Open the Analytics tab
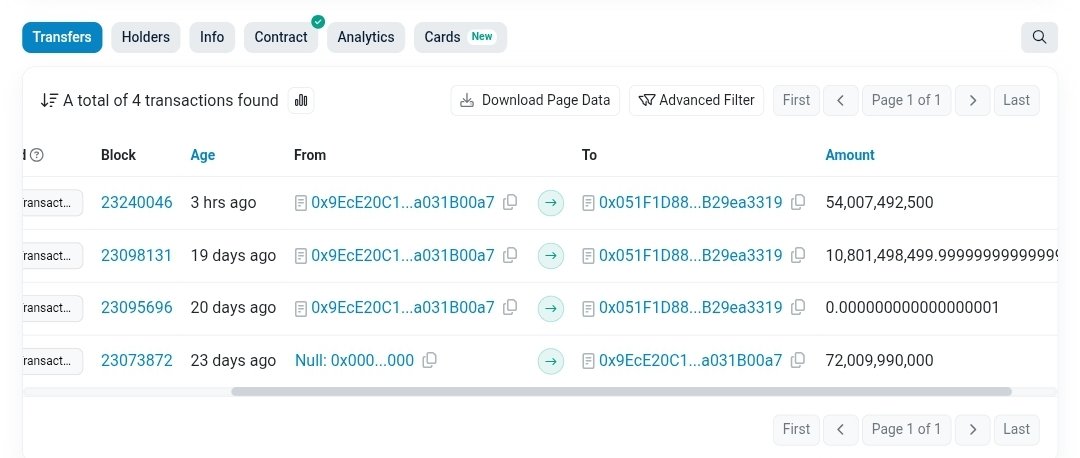Viewport: 1080px width, 458px height. click(x=366, y=37)
